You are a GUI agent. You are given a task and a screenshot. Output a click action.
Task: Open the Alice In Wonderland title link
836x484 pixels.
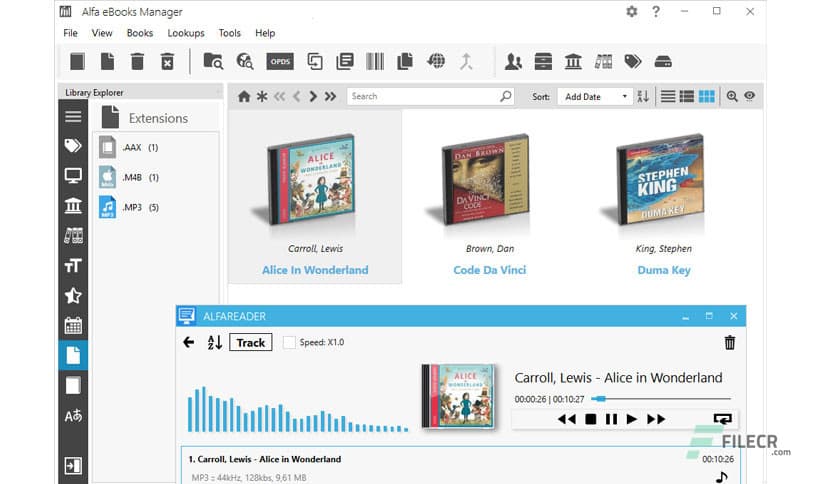click(x=315, y=270)
